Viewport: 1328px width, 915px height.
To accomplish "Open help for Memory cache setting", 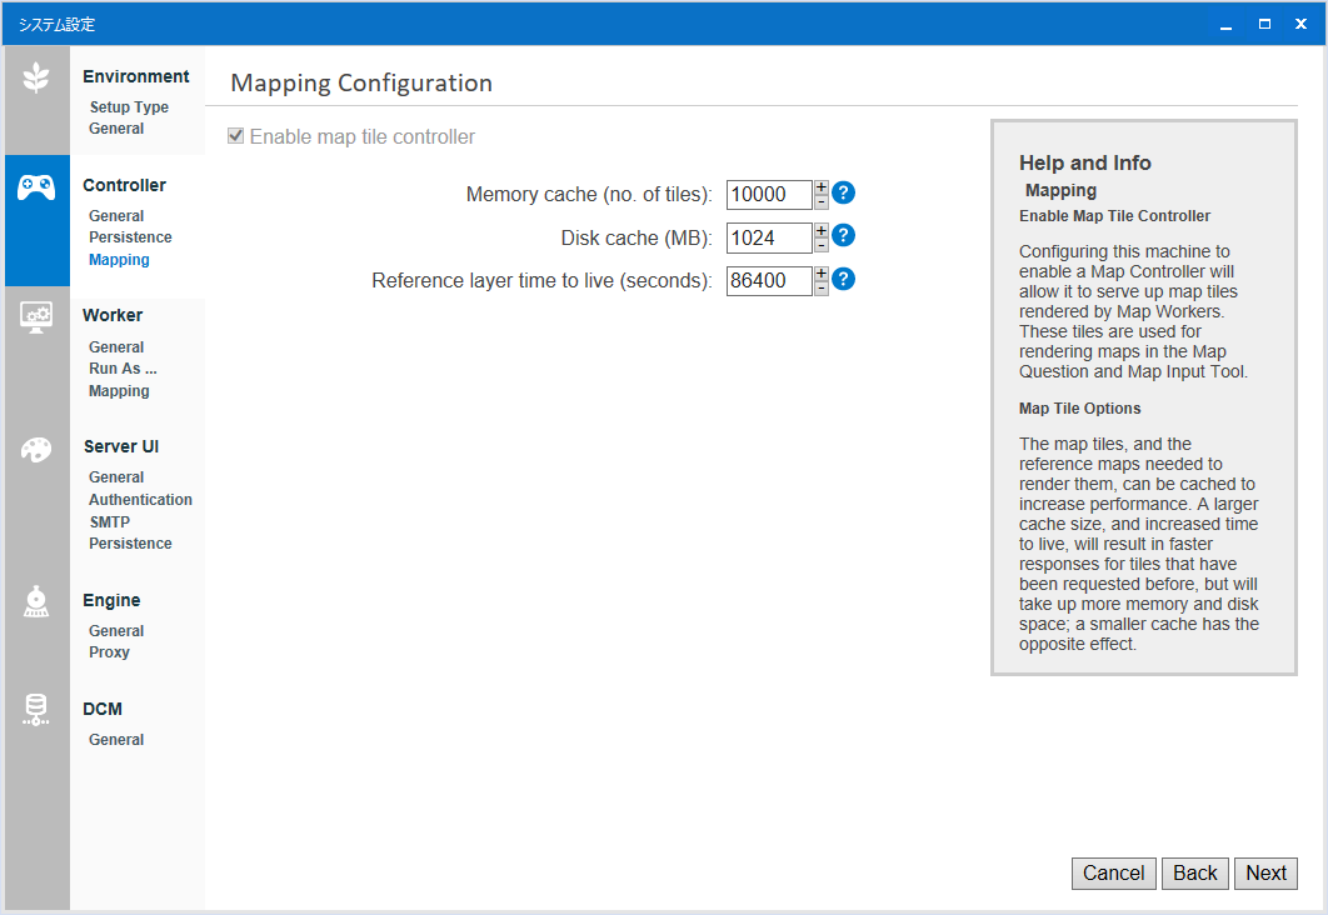I will pyautogui.click(x=843, y=193).
